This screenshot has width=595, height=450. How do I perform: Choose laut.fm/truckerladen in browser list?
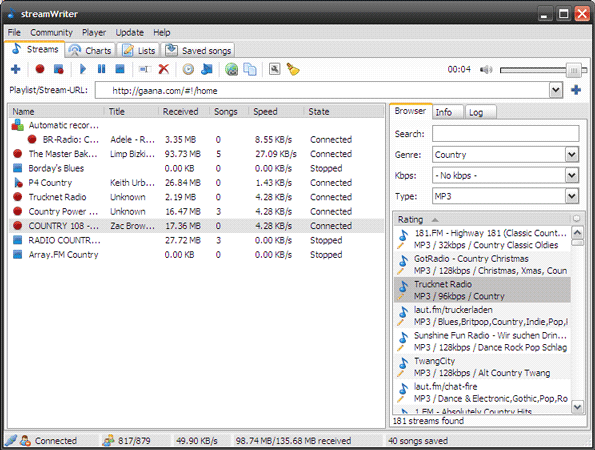coord(482,316)
